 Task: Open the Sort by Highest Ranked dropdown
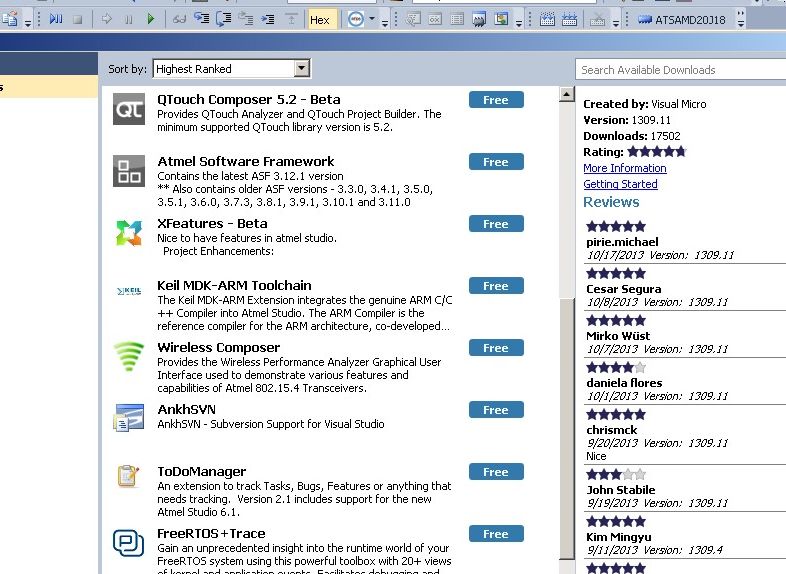[302, 69]
